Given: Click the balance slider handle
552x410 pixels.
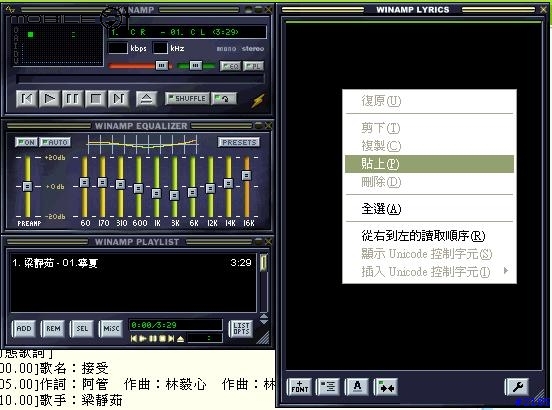Looking at the screenshot, I should pyautogui.click(x=196, y=65).
